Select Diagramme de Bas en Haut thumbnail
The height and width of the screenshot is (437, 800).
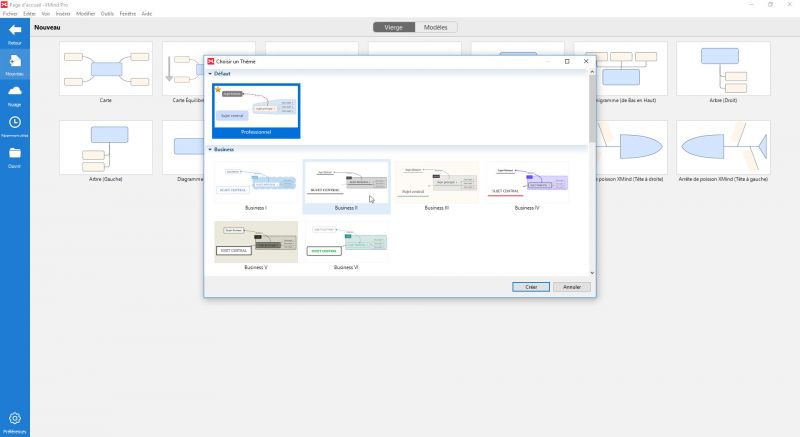632,68
